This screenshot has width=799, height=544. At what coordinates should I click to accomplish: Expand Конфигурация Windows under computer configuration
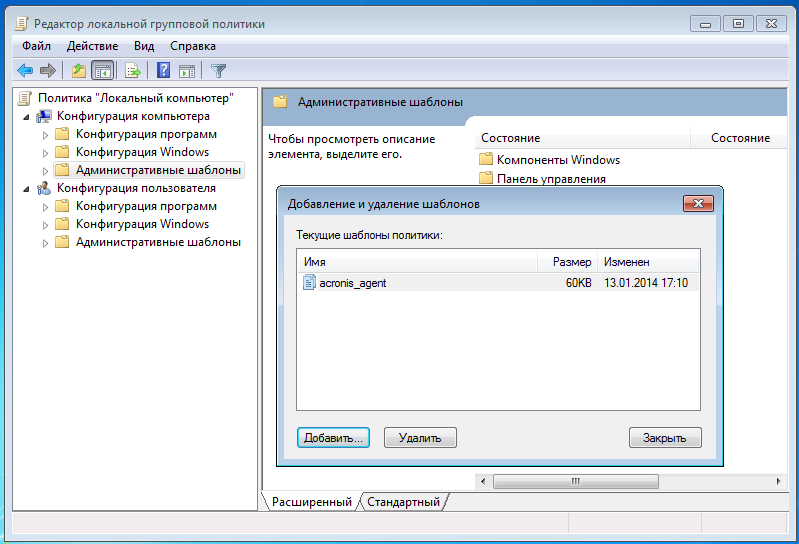45,152
